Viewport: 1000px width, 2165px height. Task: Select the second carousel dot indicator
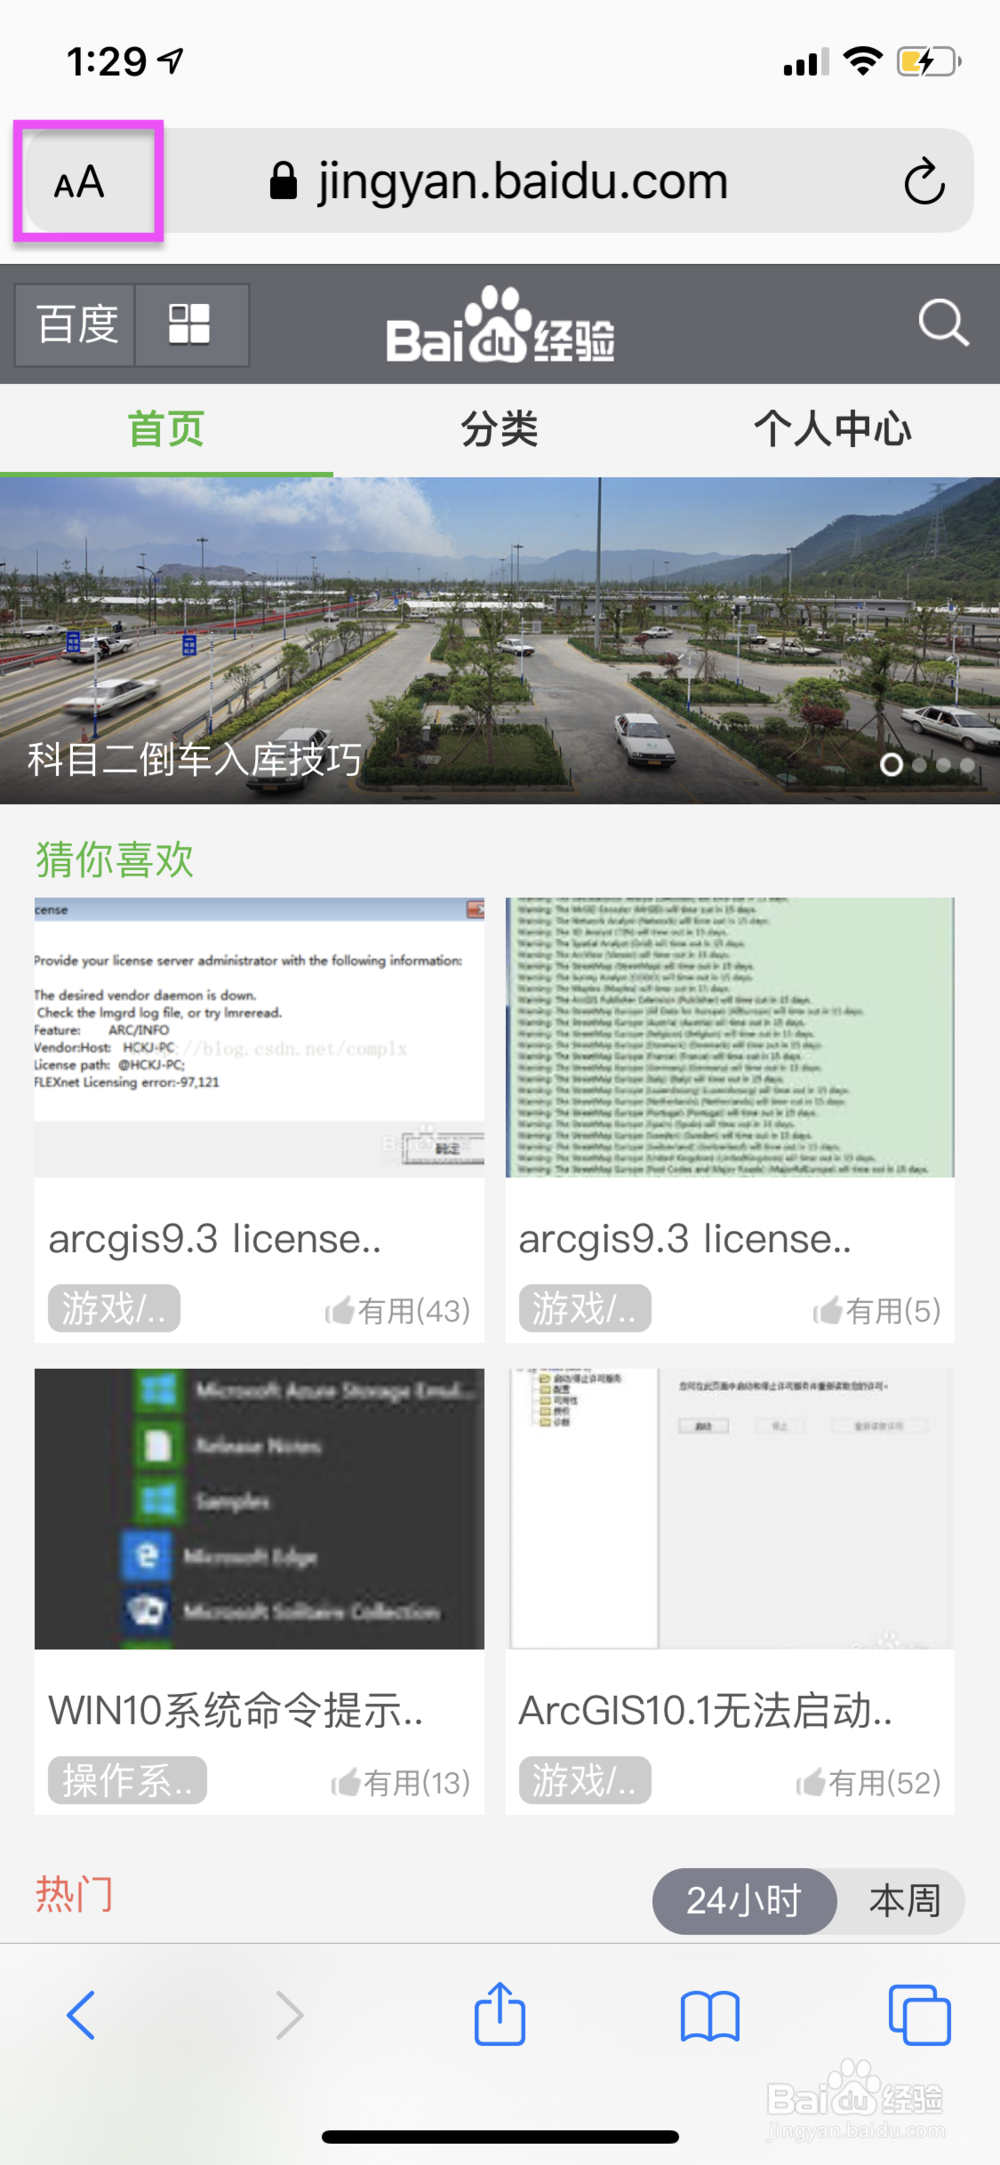click(919, 765)
